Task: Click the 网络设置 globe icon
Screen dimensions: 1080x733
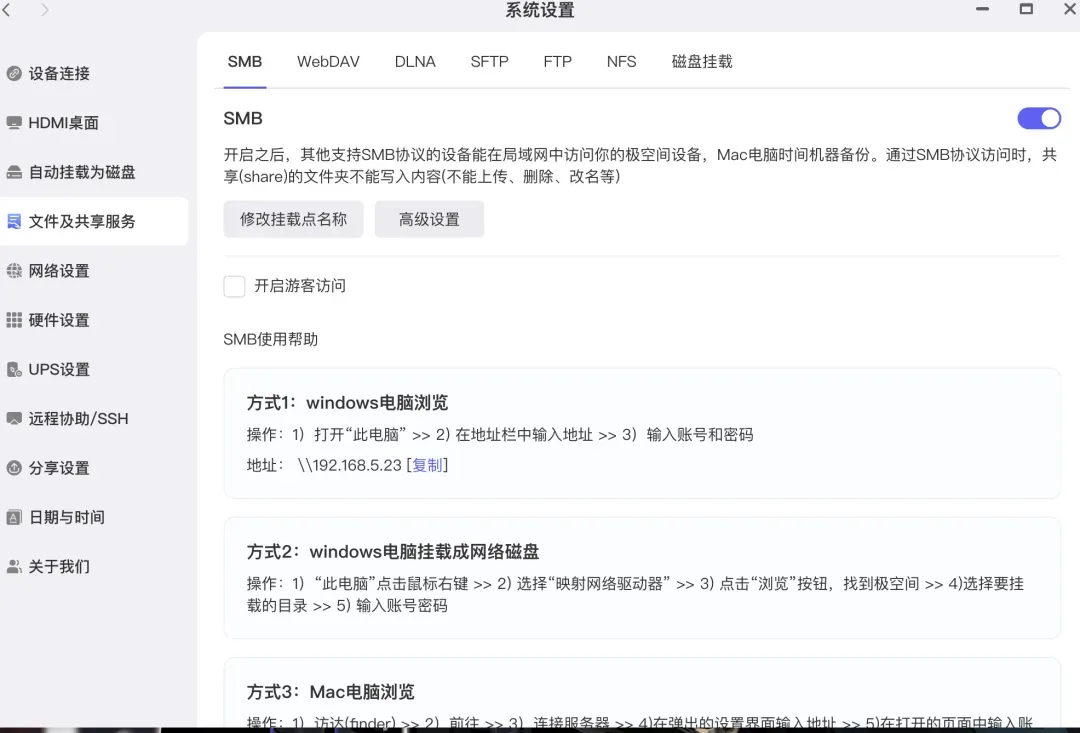Action: (14, 271)
